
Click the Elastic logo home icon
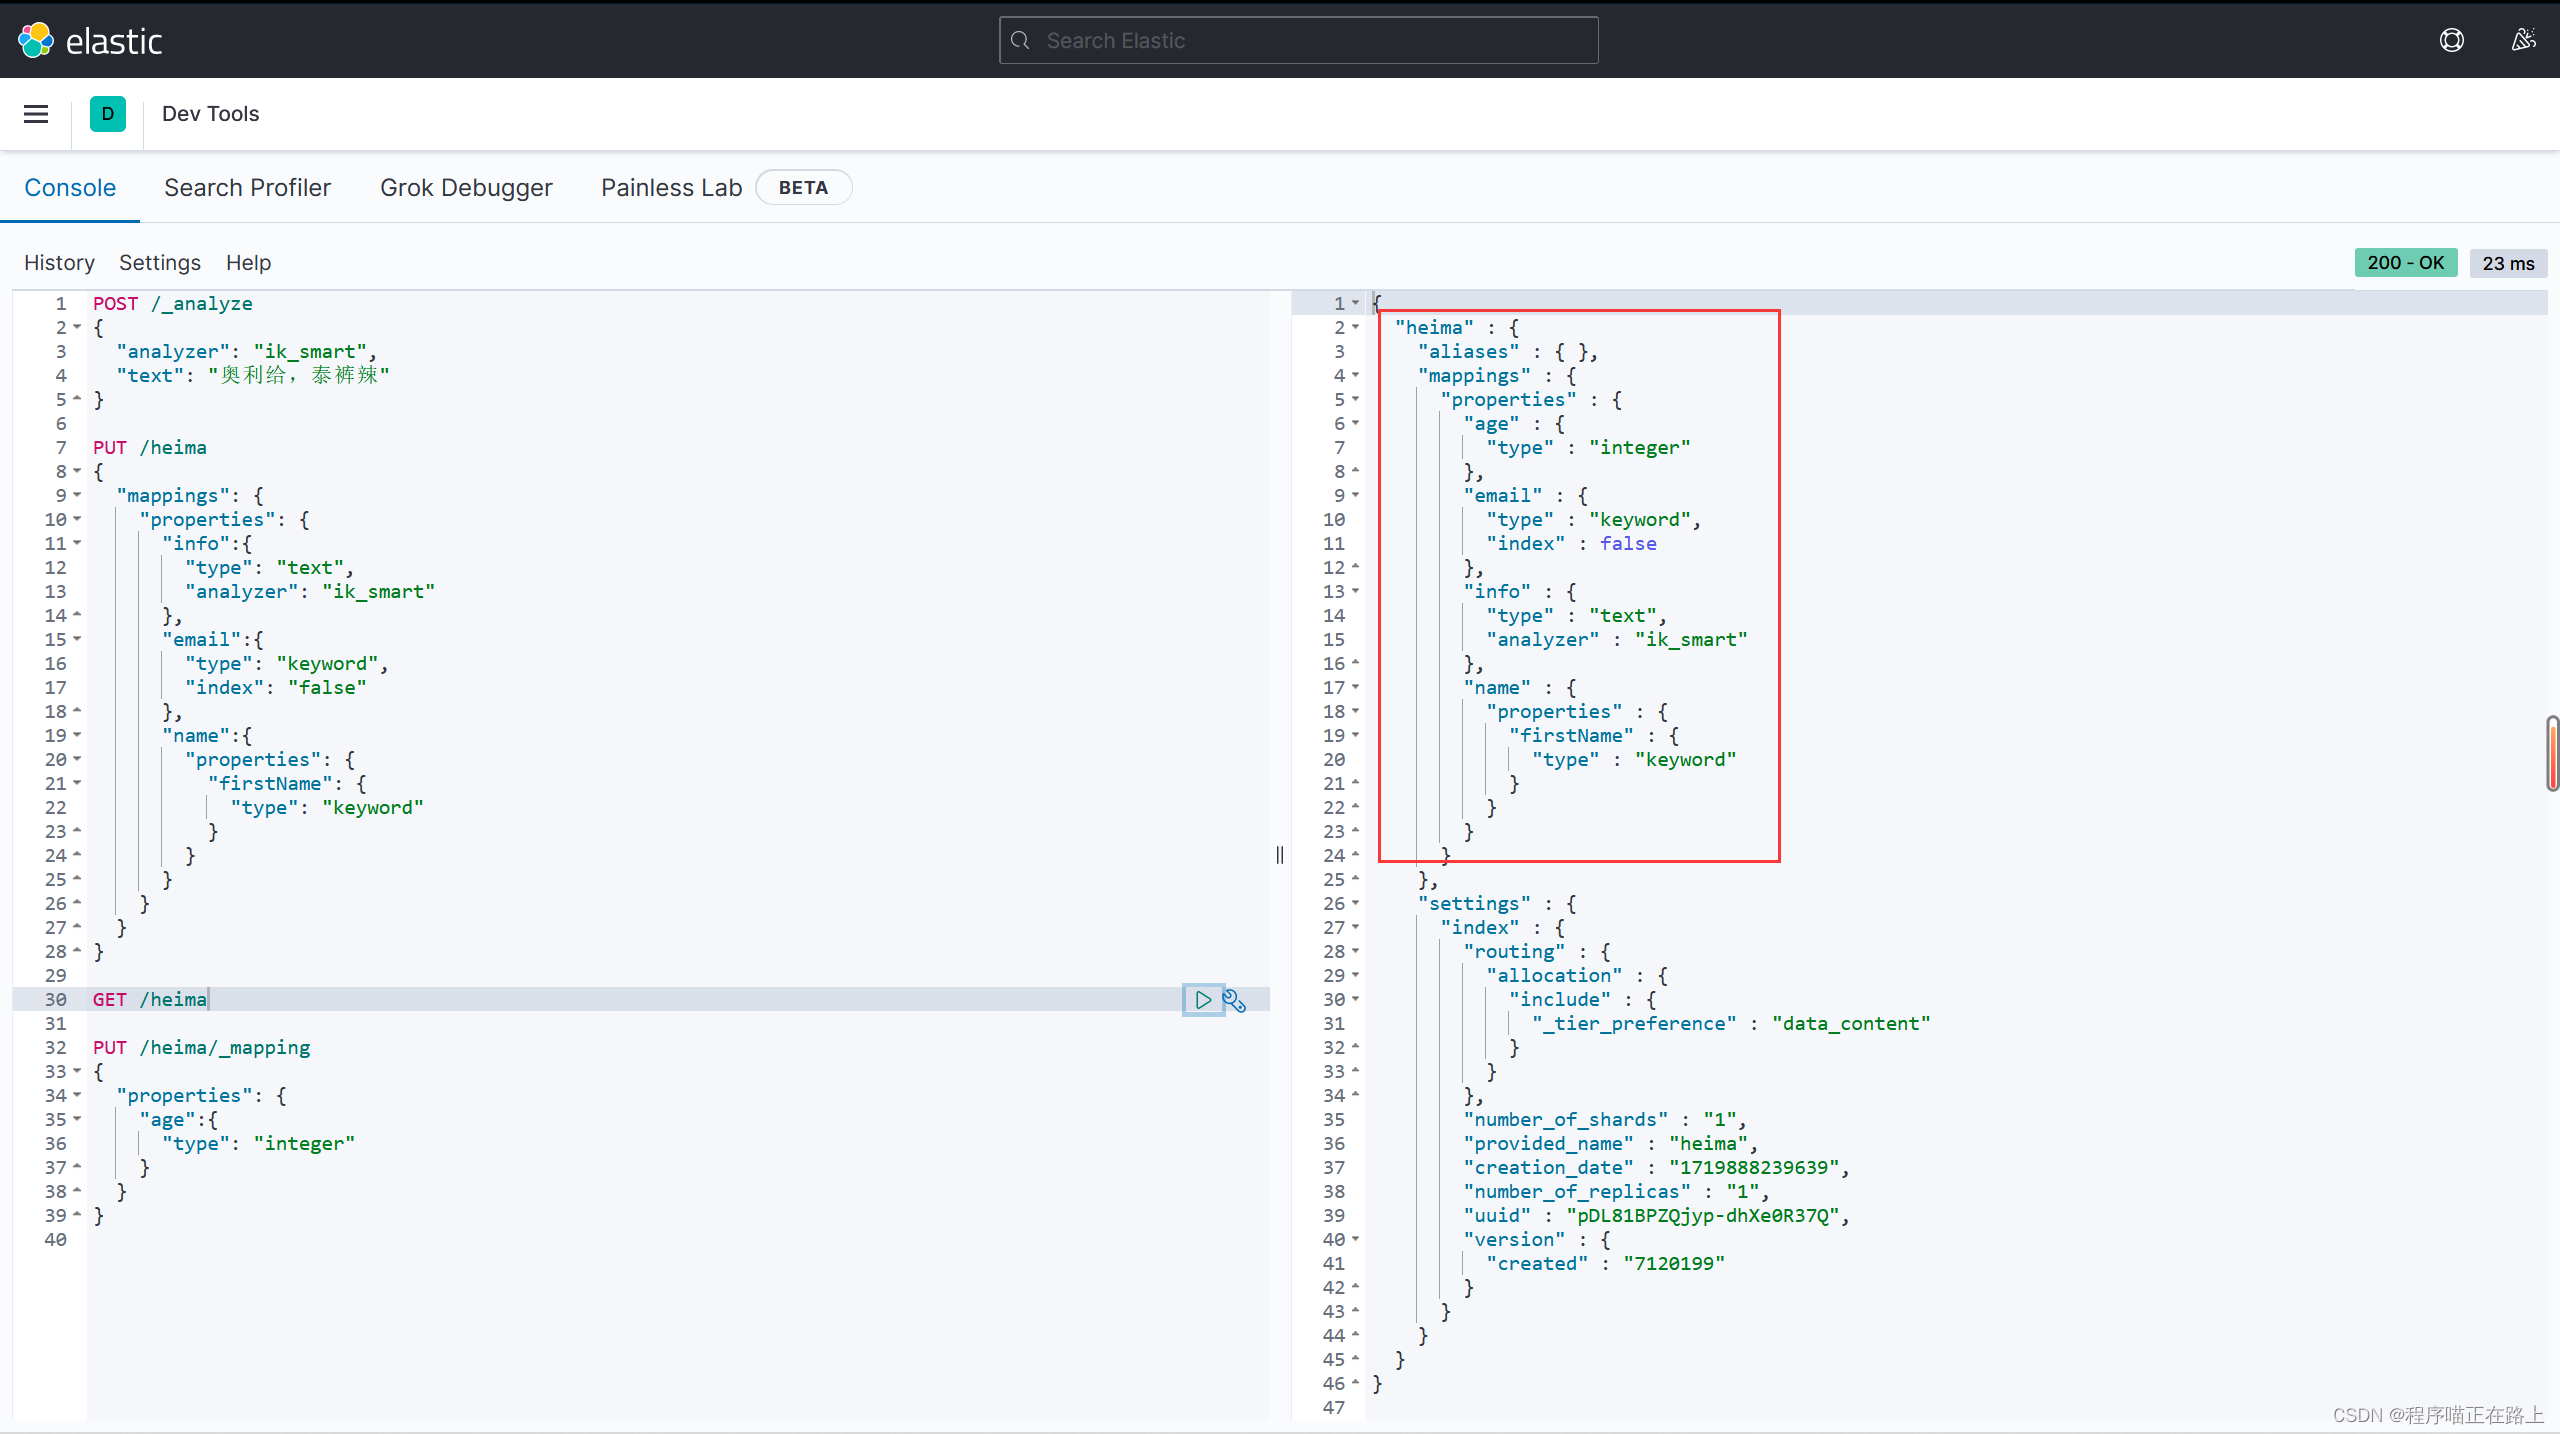coord(36,40)
